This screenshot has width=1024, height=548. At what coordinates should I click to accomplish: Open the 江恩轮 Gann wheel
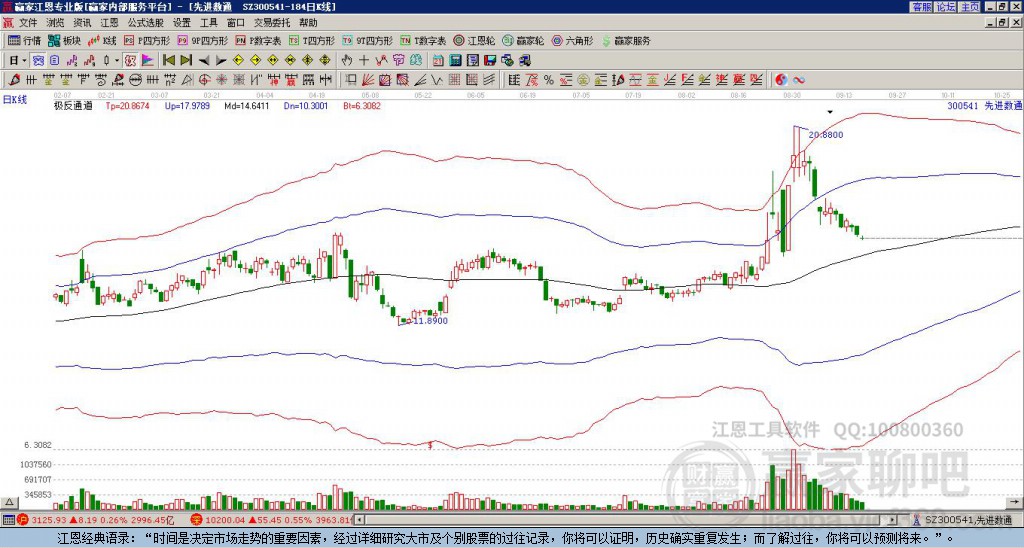coord(475,40)
